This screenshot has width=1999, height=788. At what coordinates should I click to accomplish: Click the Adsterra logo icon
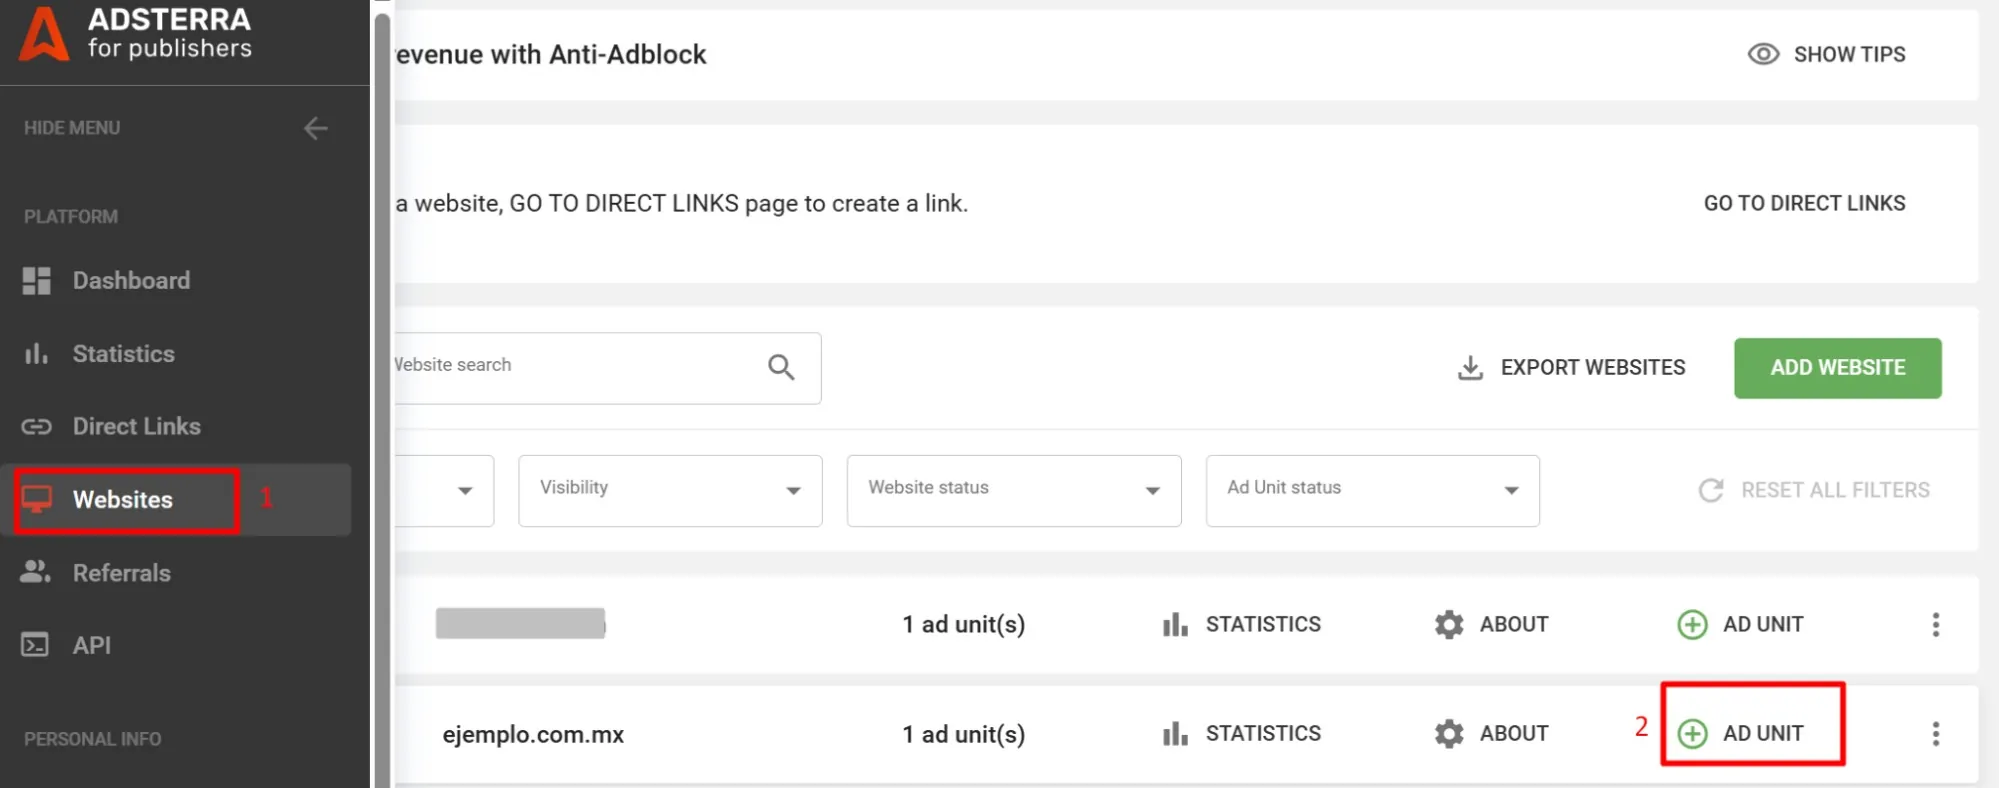click(44, 34)
